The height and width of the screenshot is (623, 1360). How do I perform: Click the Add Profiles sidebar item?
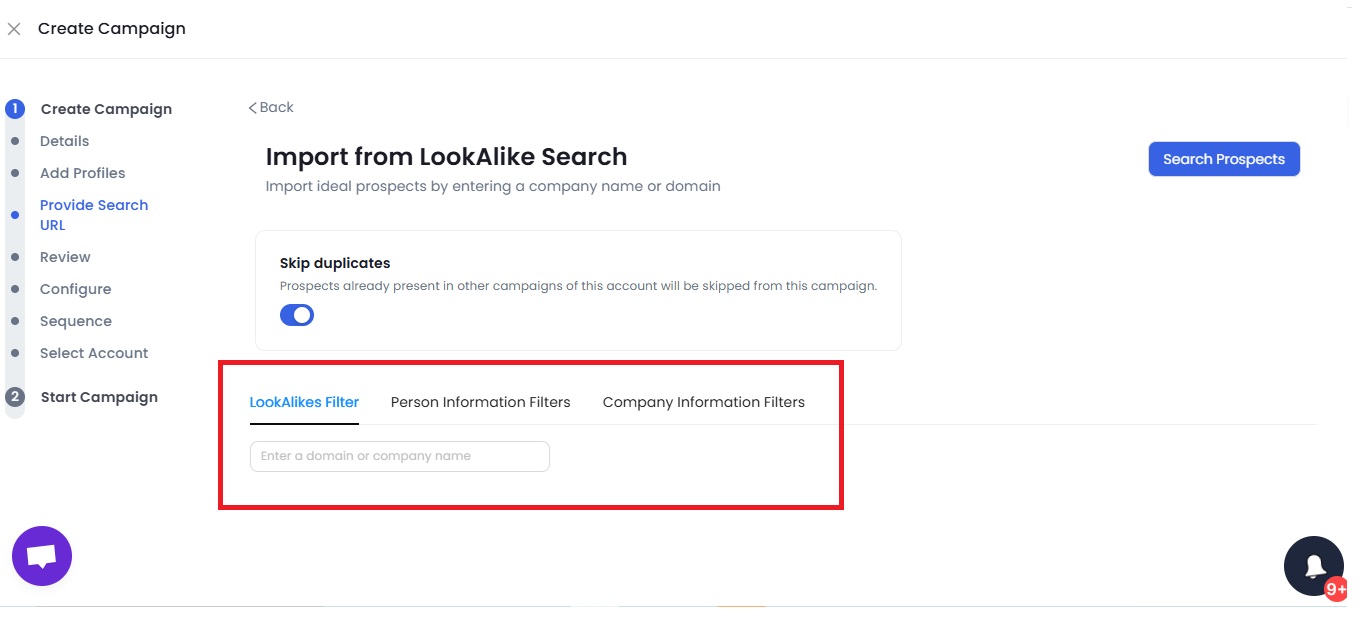[x=82, y=172]
